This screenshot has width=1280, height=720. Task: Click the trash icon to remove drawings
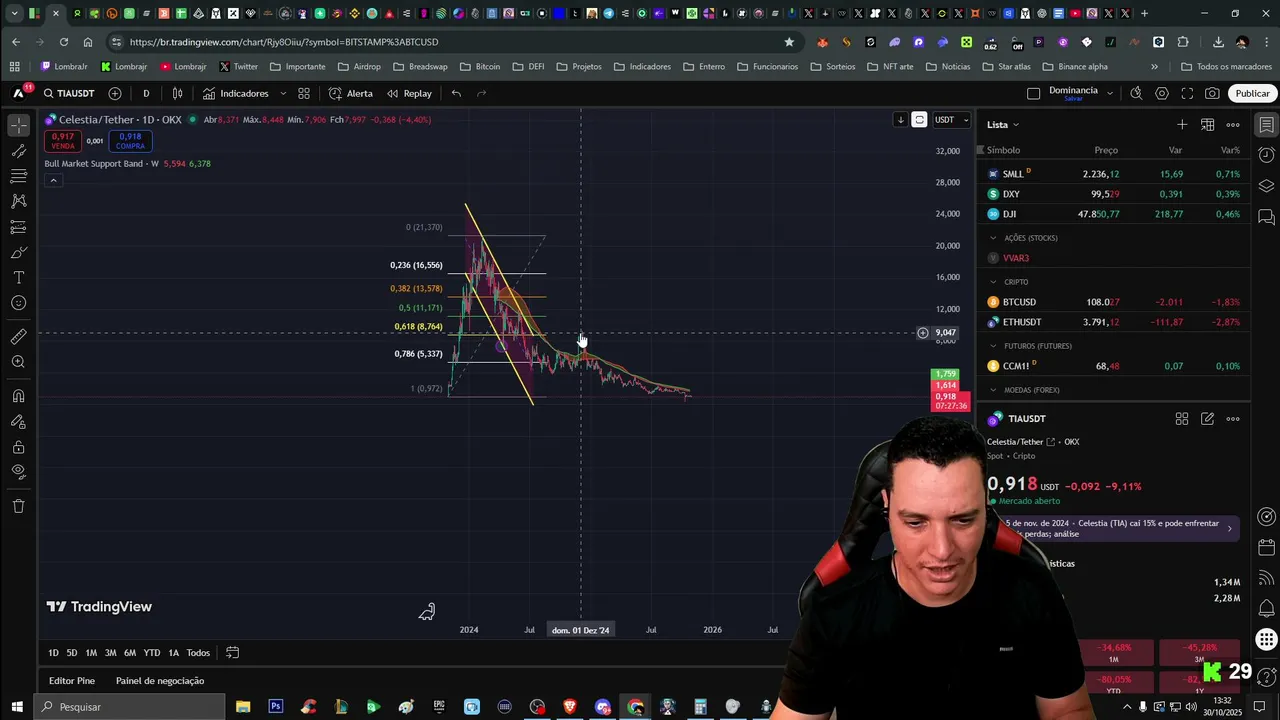(x=18, y=506)
